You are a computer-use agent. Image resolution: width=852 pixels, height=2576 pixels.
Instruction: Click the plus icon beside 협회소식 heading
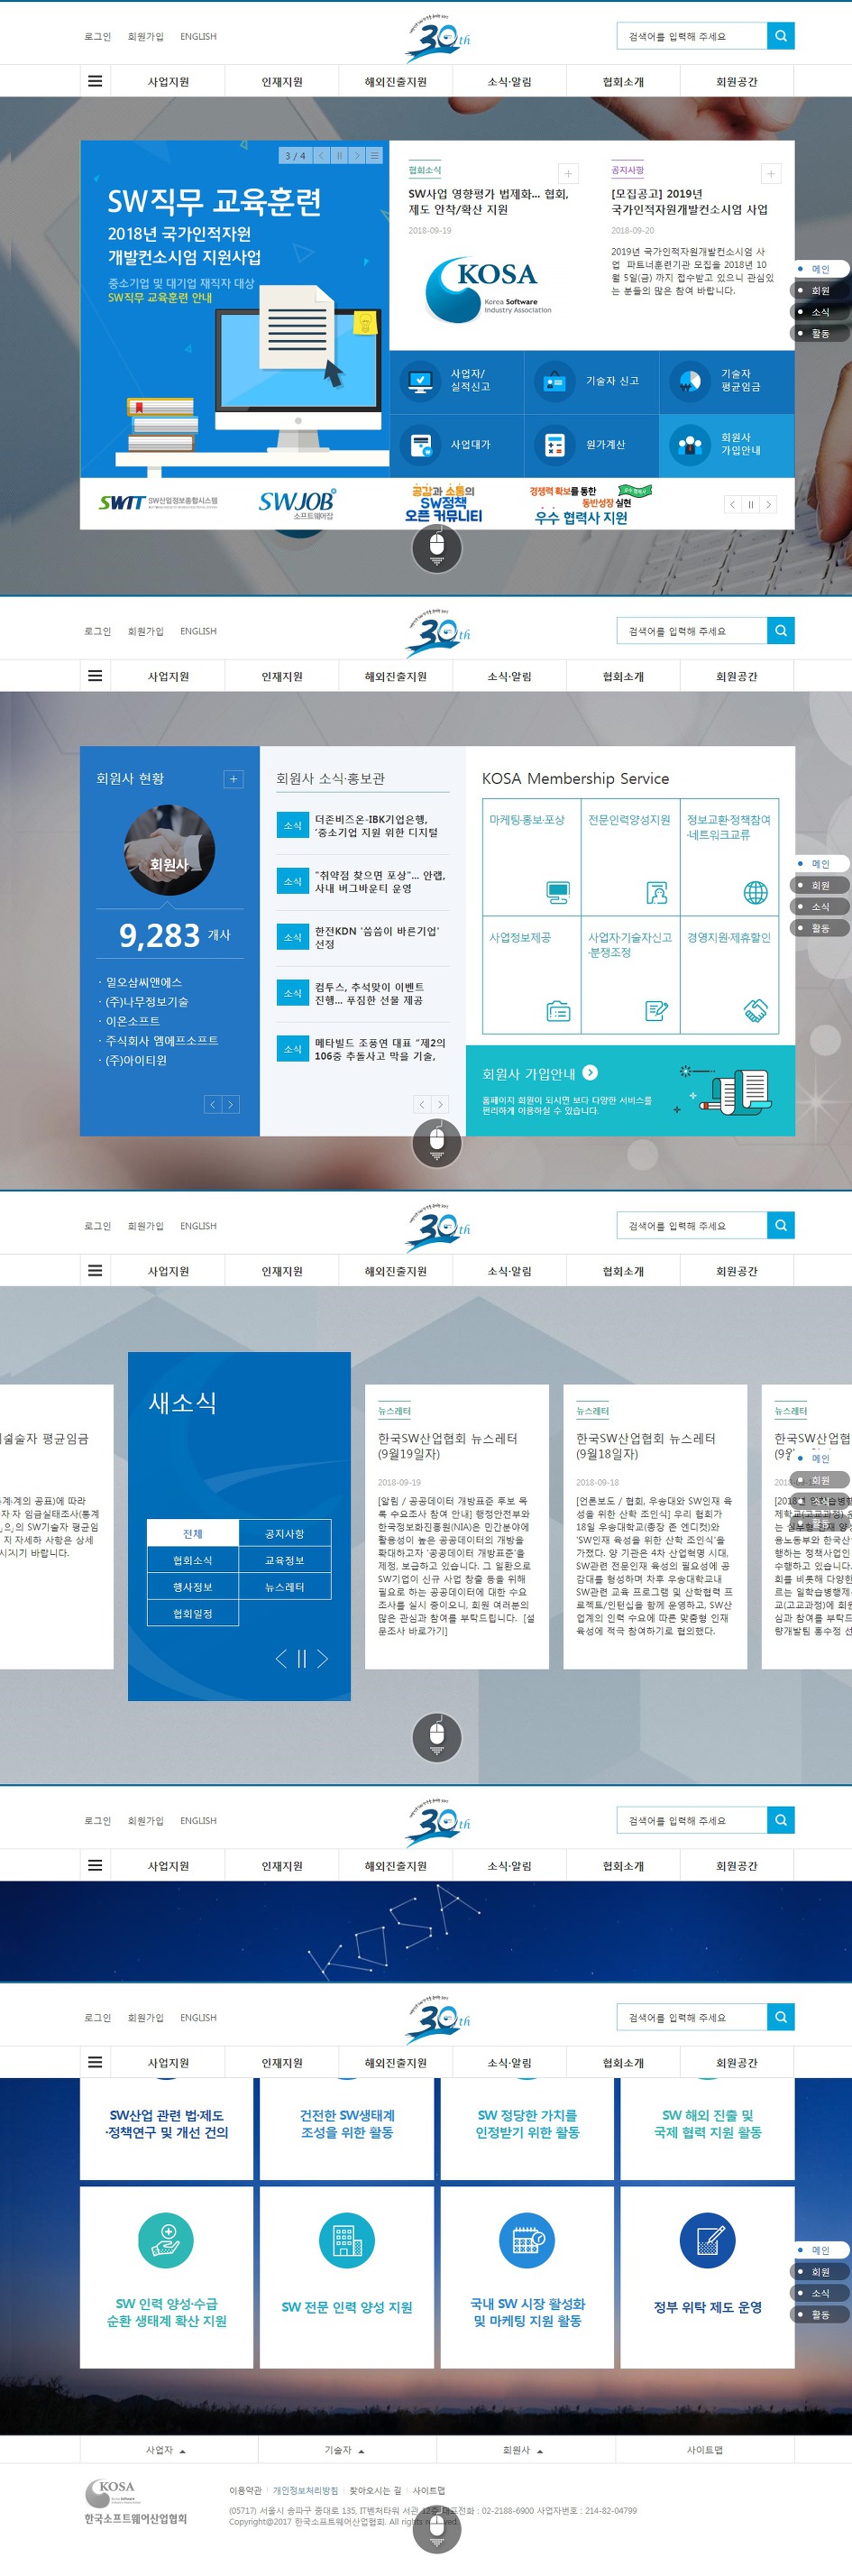(568, 174)
